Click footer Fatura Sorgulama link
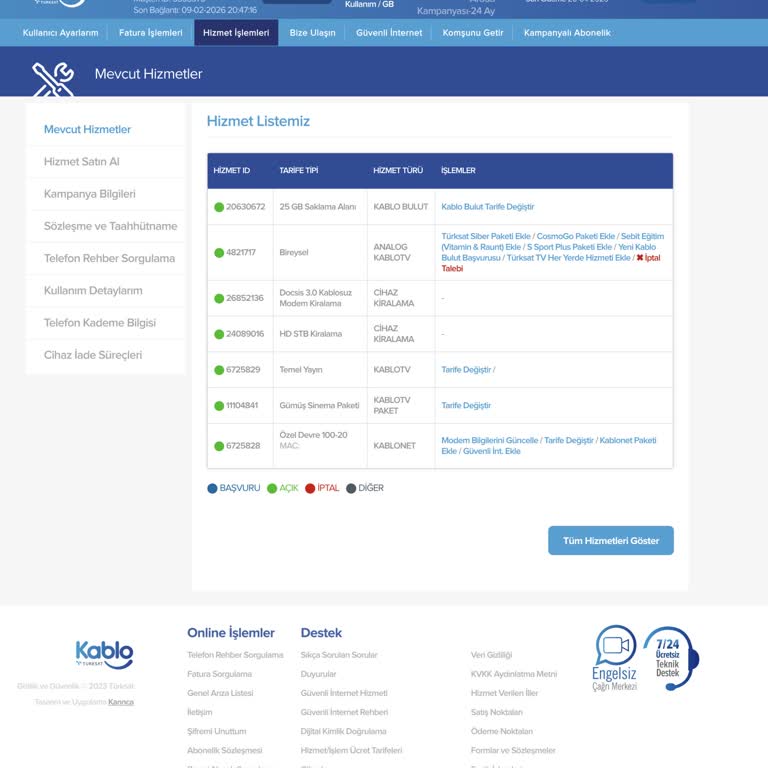This screenshot has height=768, width=768. 219,674
